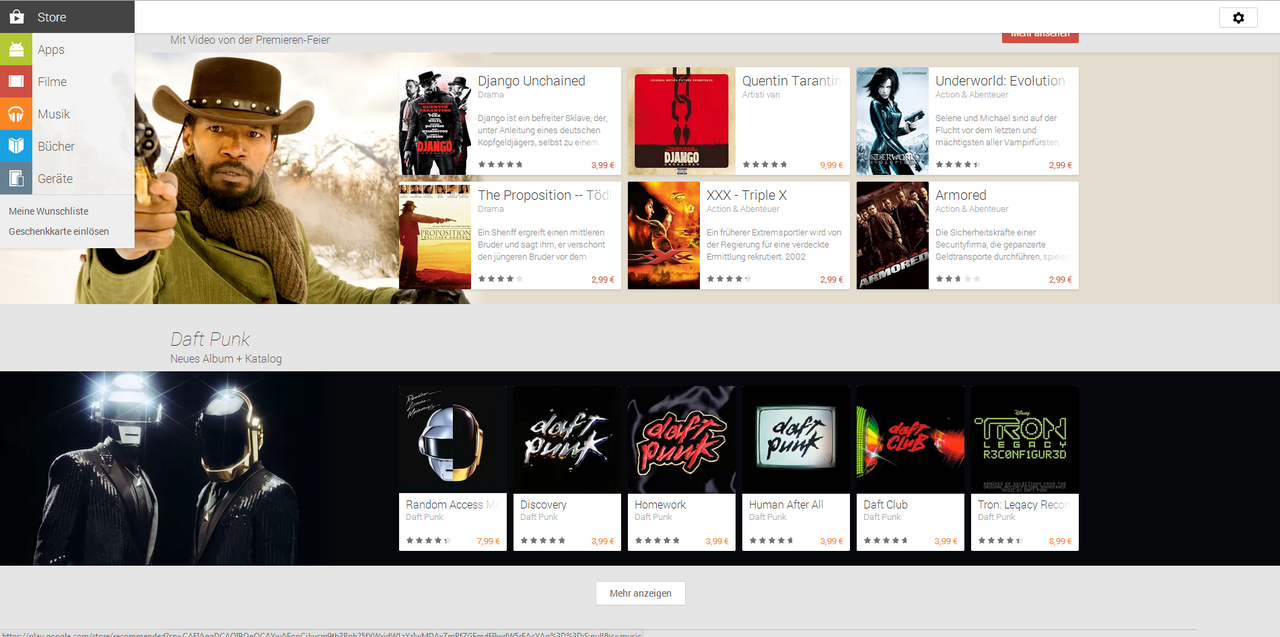The height and width of the screenshot is (637, 1280).
Task: Open the Random Access Memories album cover
Action: point(453,440)
